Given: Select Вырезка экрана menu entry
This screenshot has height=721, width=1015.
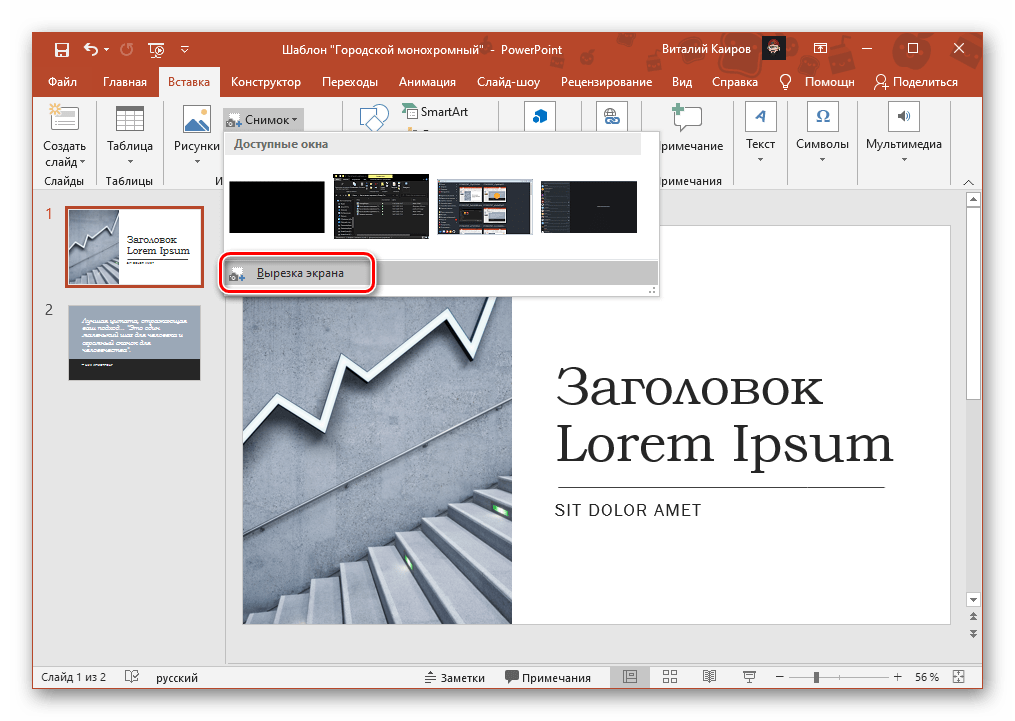Looking at the screenshot, I should pos(299,273).
